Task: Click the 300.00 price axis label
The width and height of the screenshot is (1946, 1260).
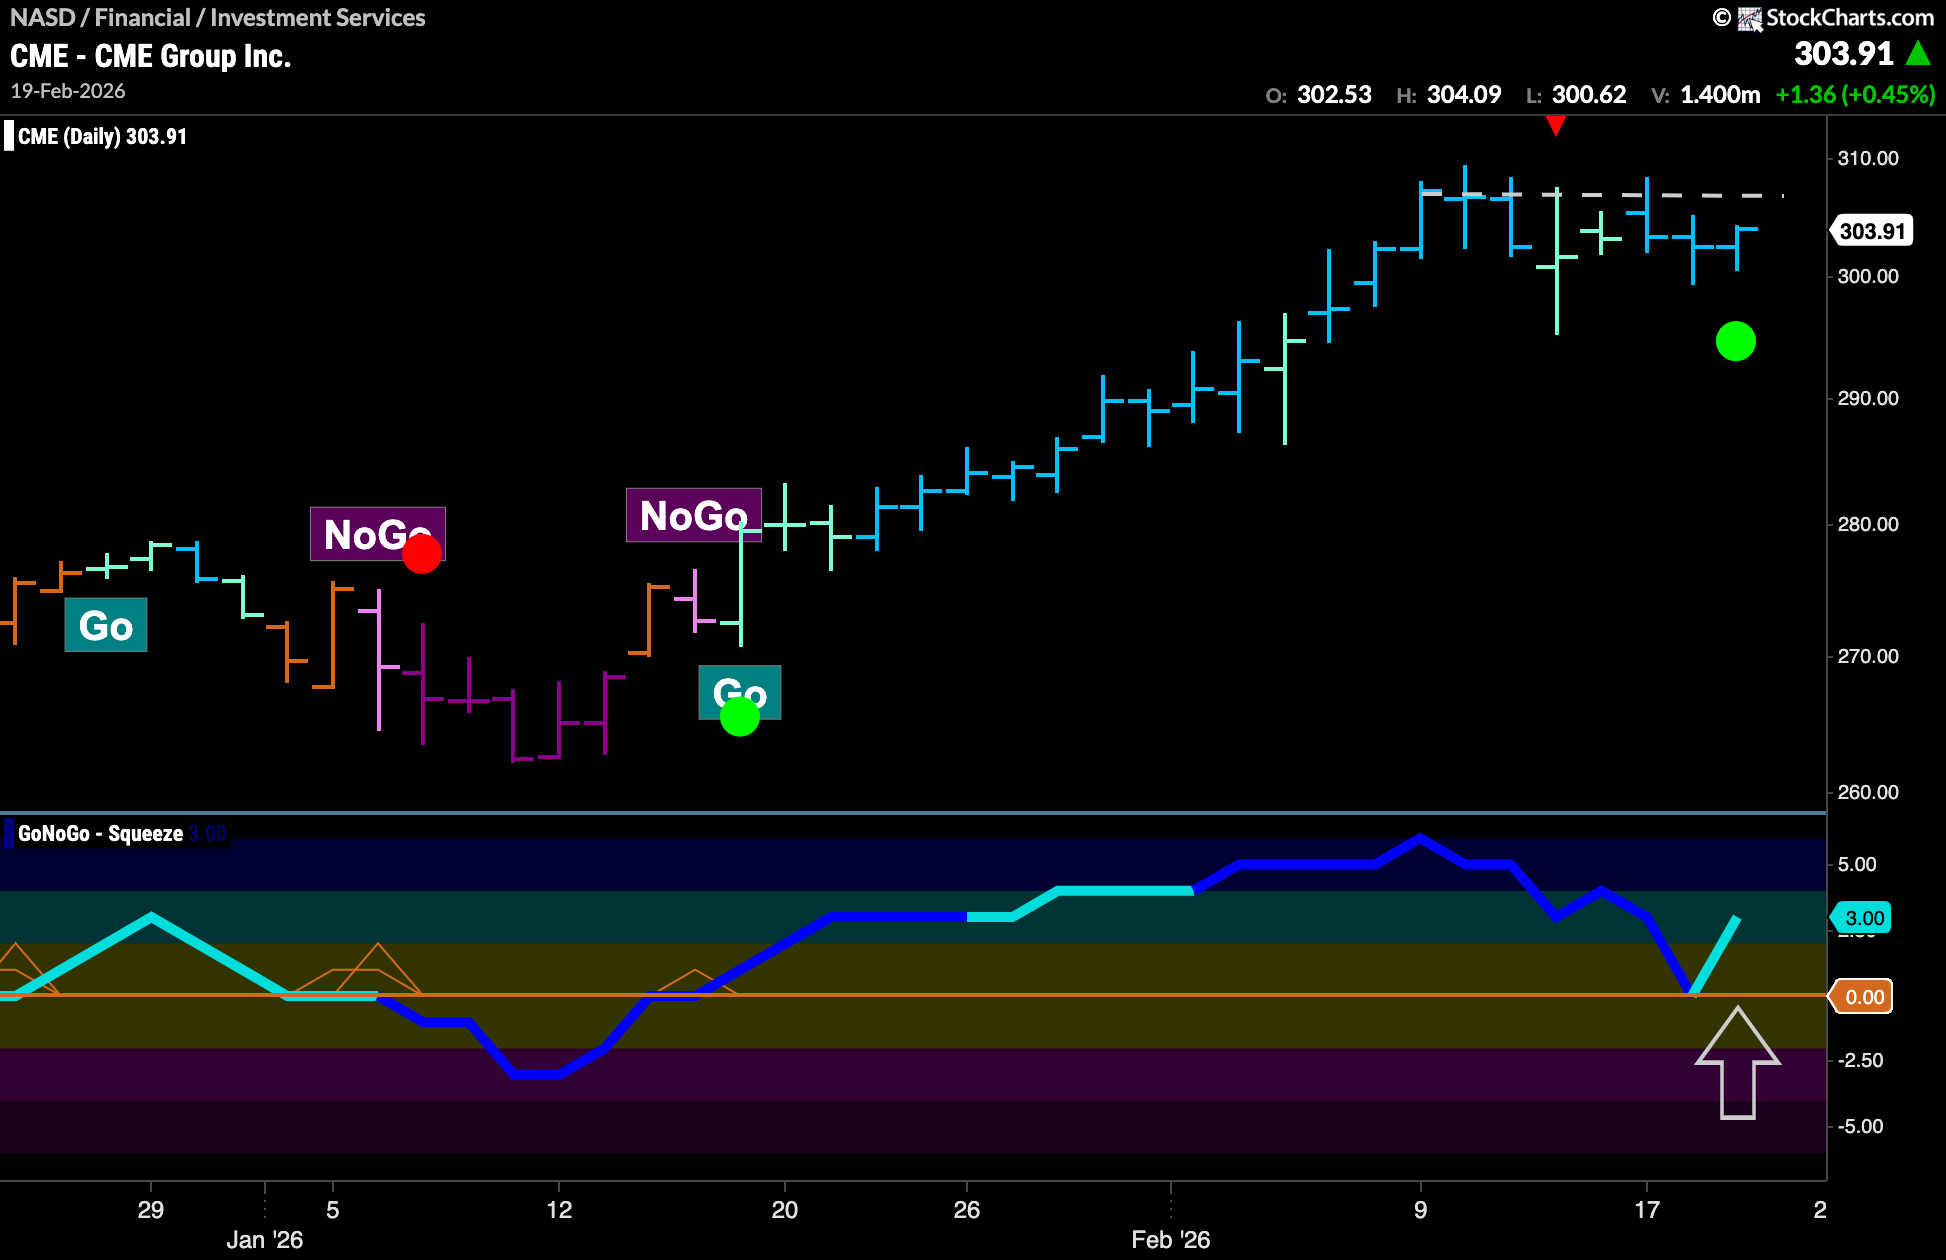Action: pos(1868,276)
